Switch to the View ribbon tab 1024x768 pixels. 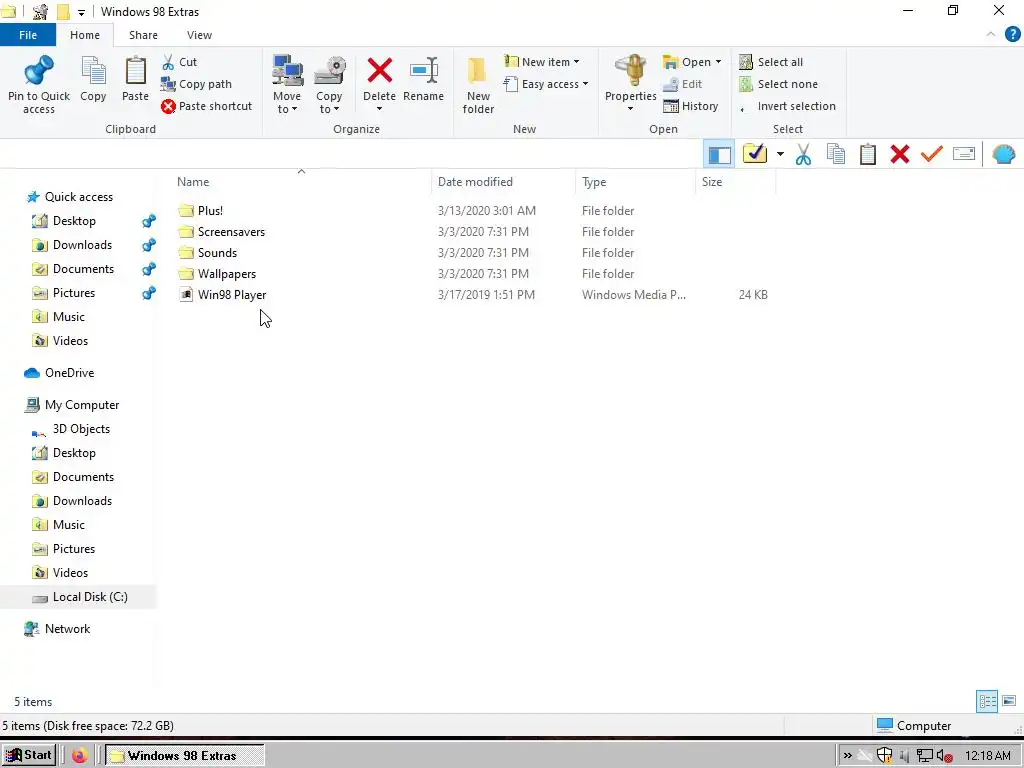199,35
